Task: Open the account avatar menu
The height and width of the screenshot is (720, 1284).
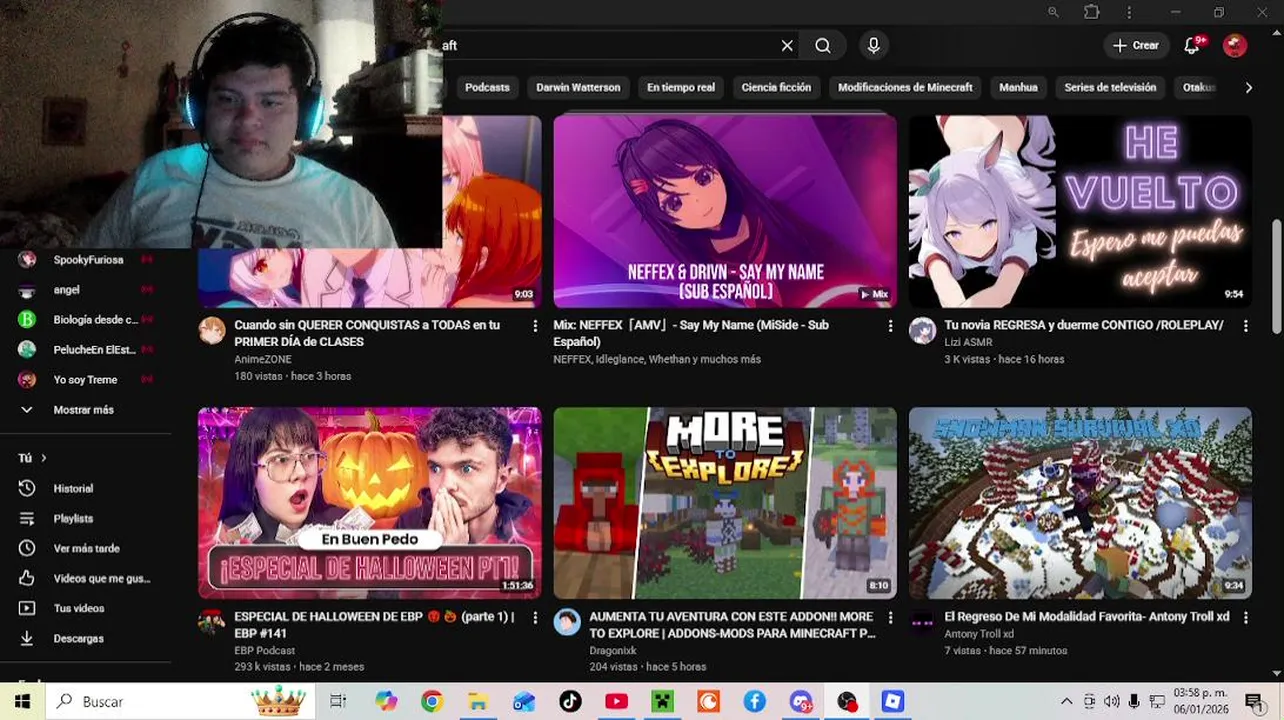Action: pos(1235,45)
